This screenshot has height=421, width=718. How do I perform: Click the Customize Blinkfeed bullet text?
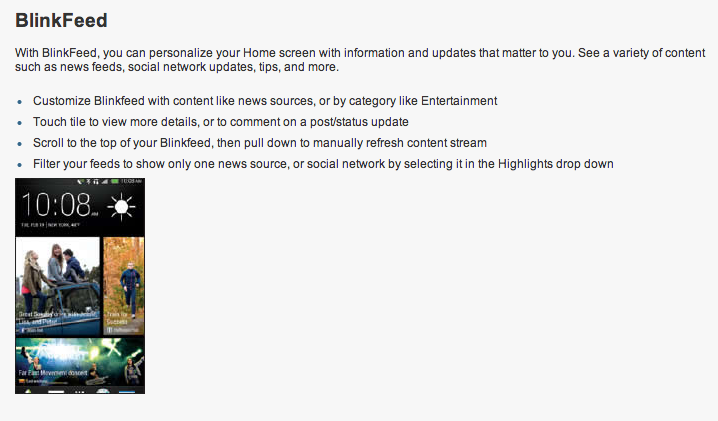click(x=265, y=101)
